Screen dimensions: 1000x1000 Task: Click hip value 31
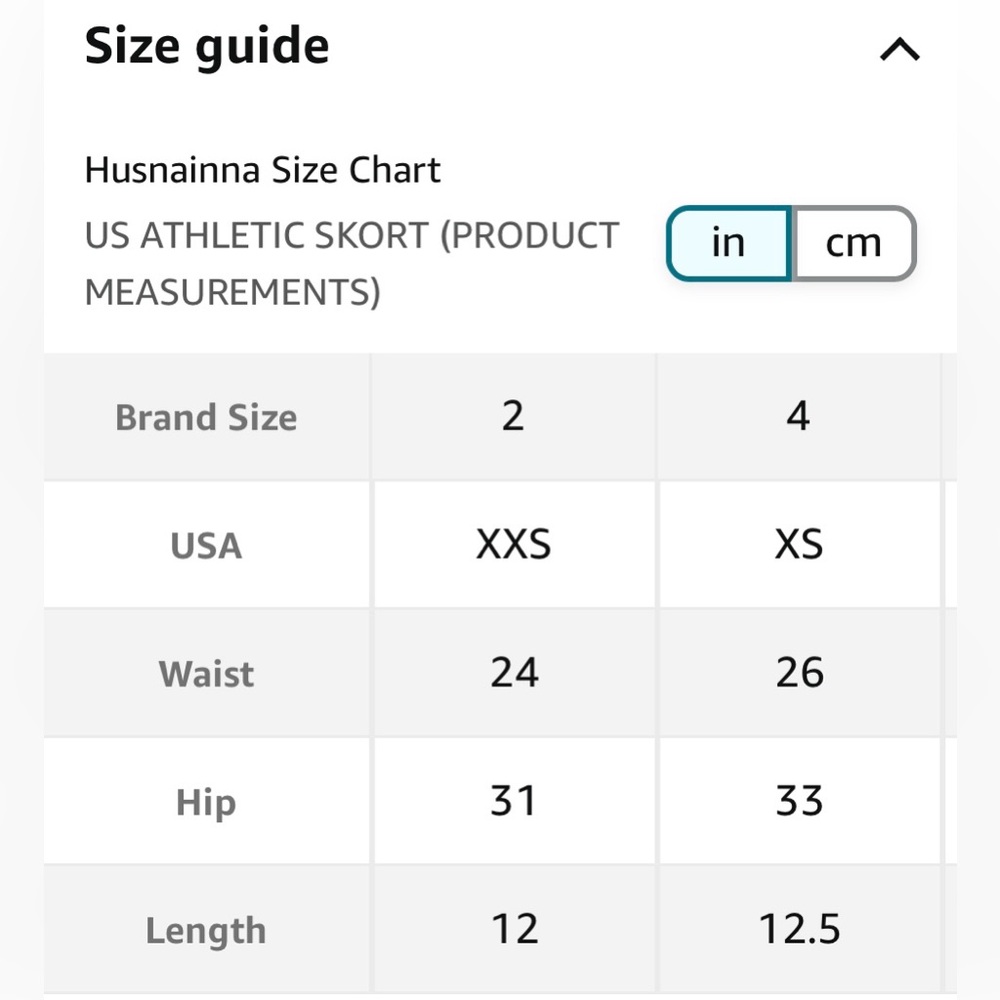click(513, 802)
